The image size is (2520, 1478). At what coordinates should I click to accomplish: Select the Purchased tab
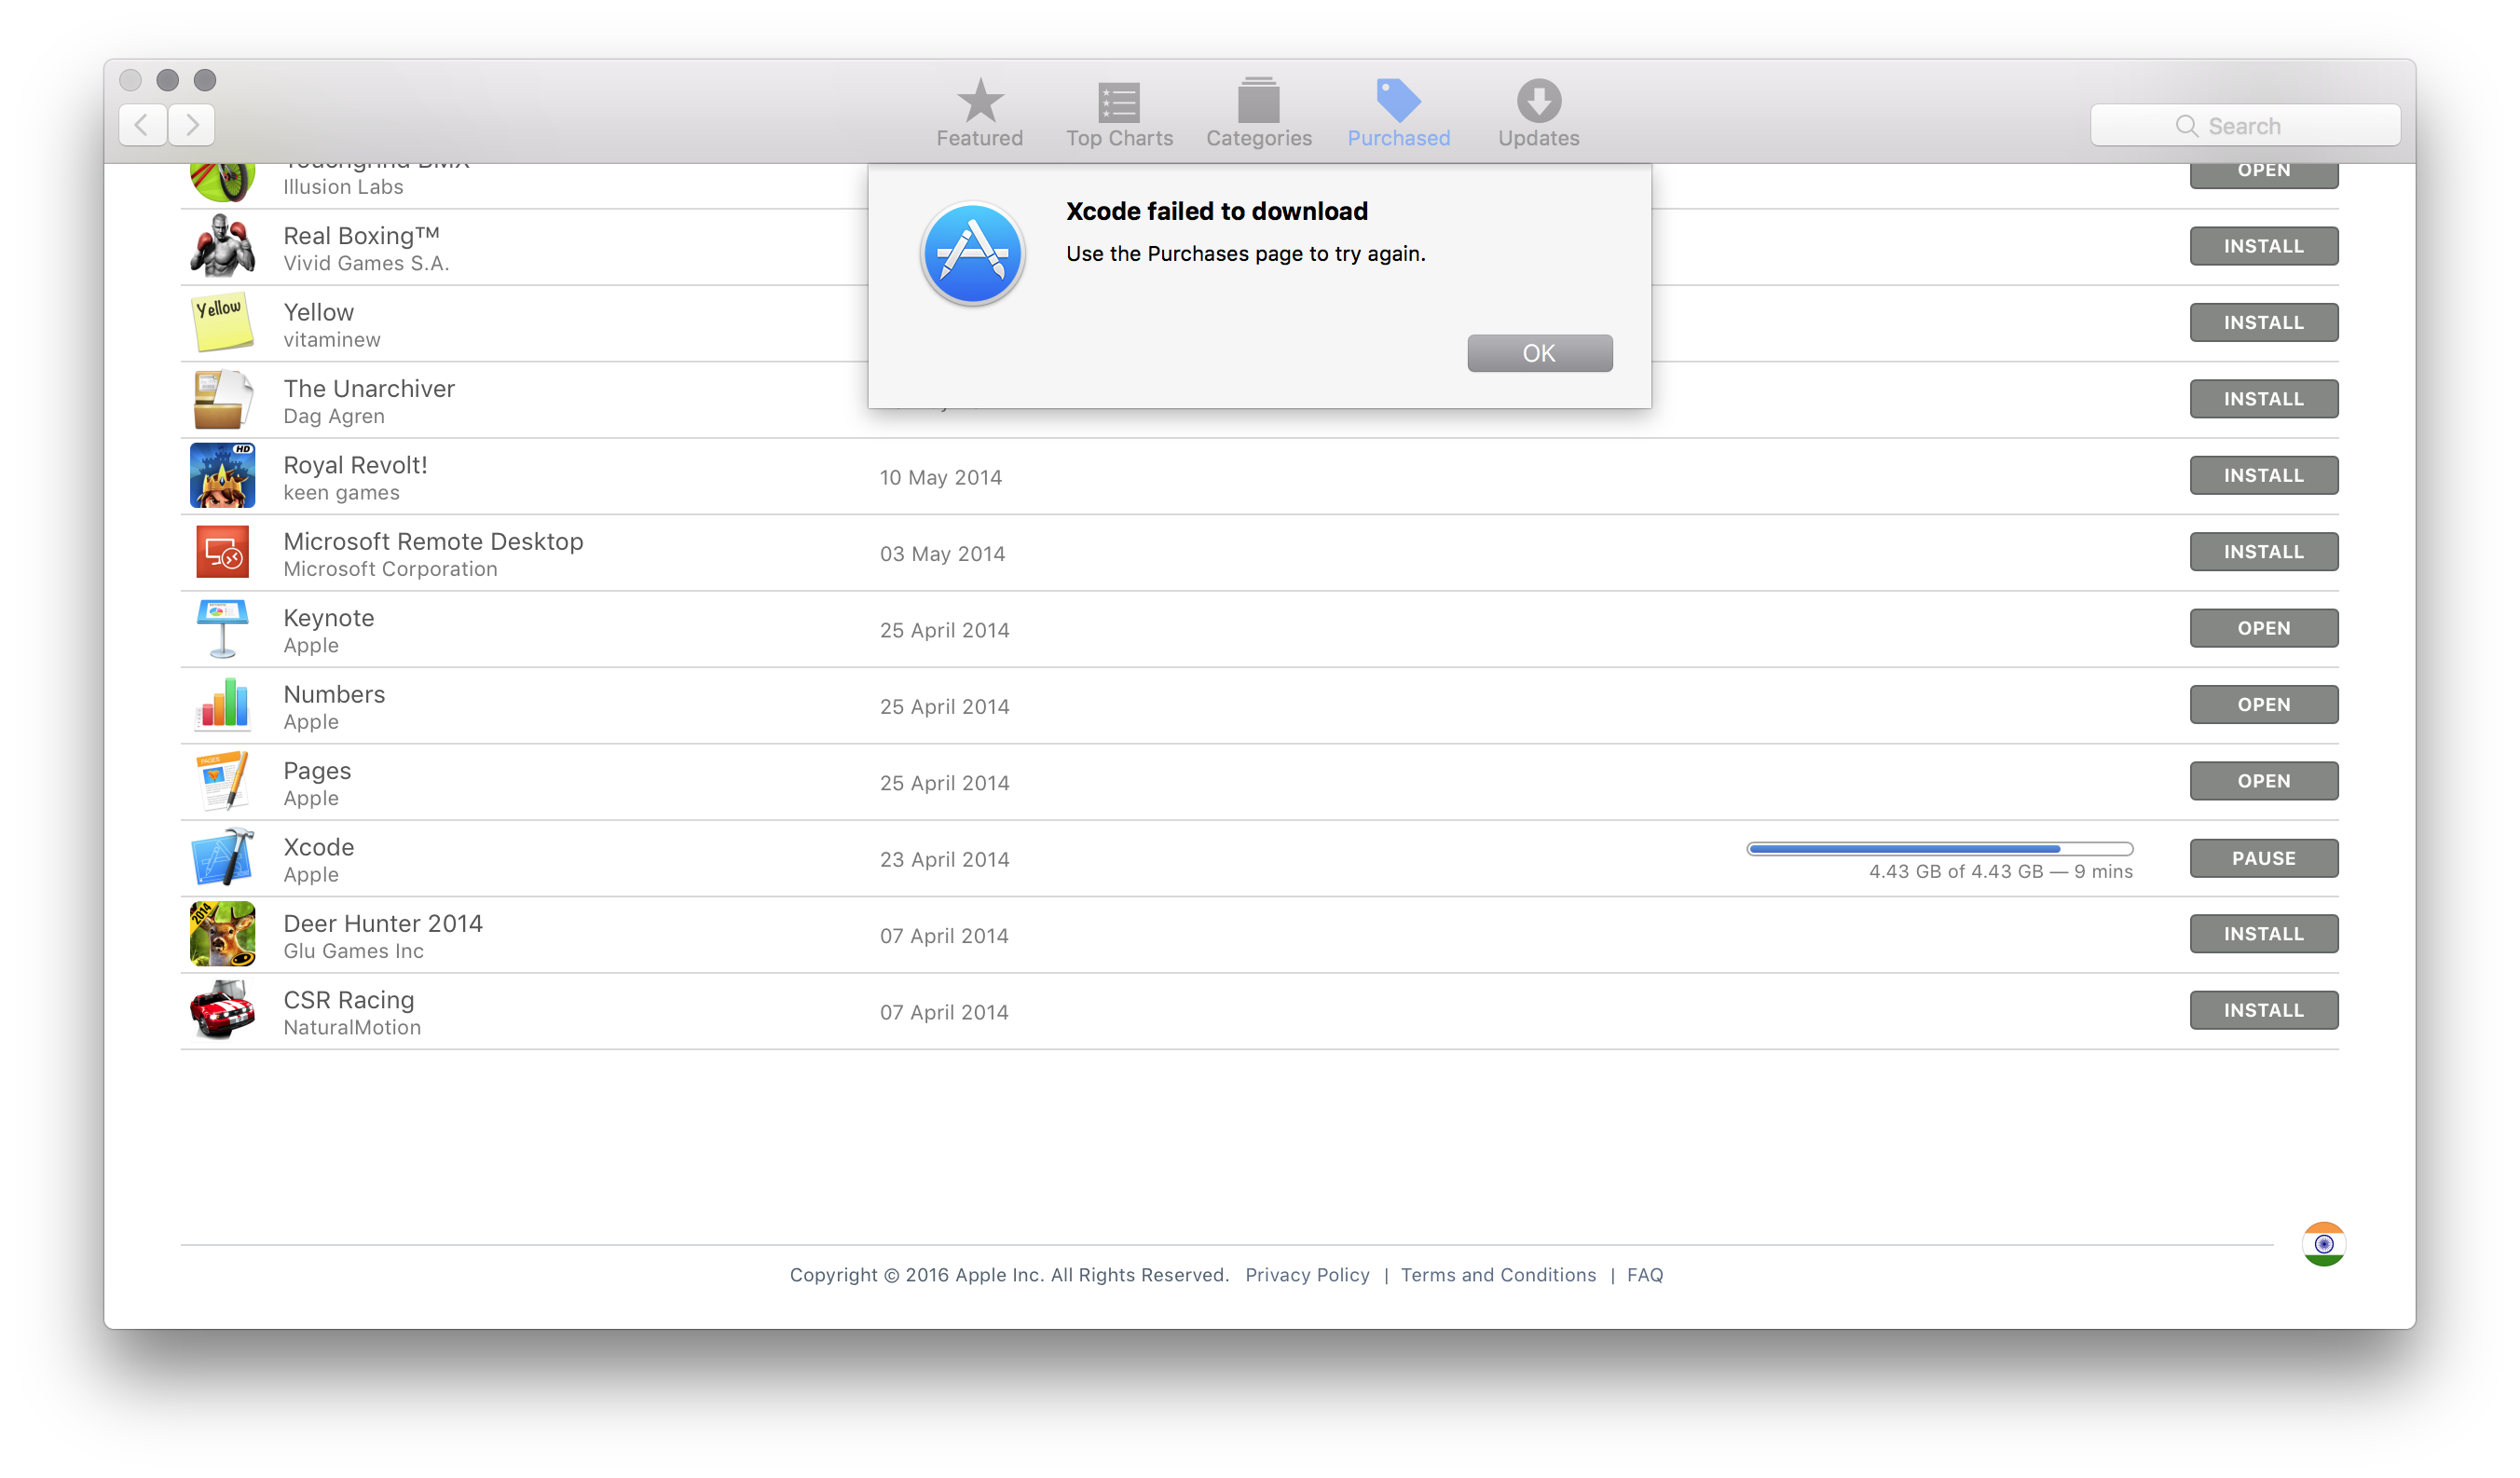tap(1398, 113)
